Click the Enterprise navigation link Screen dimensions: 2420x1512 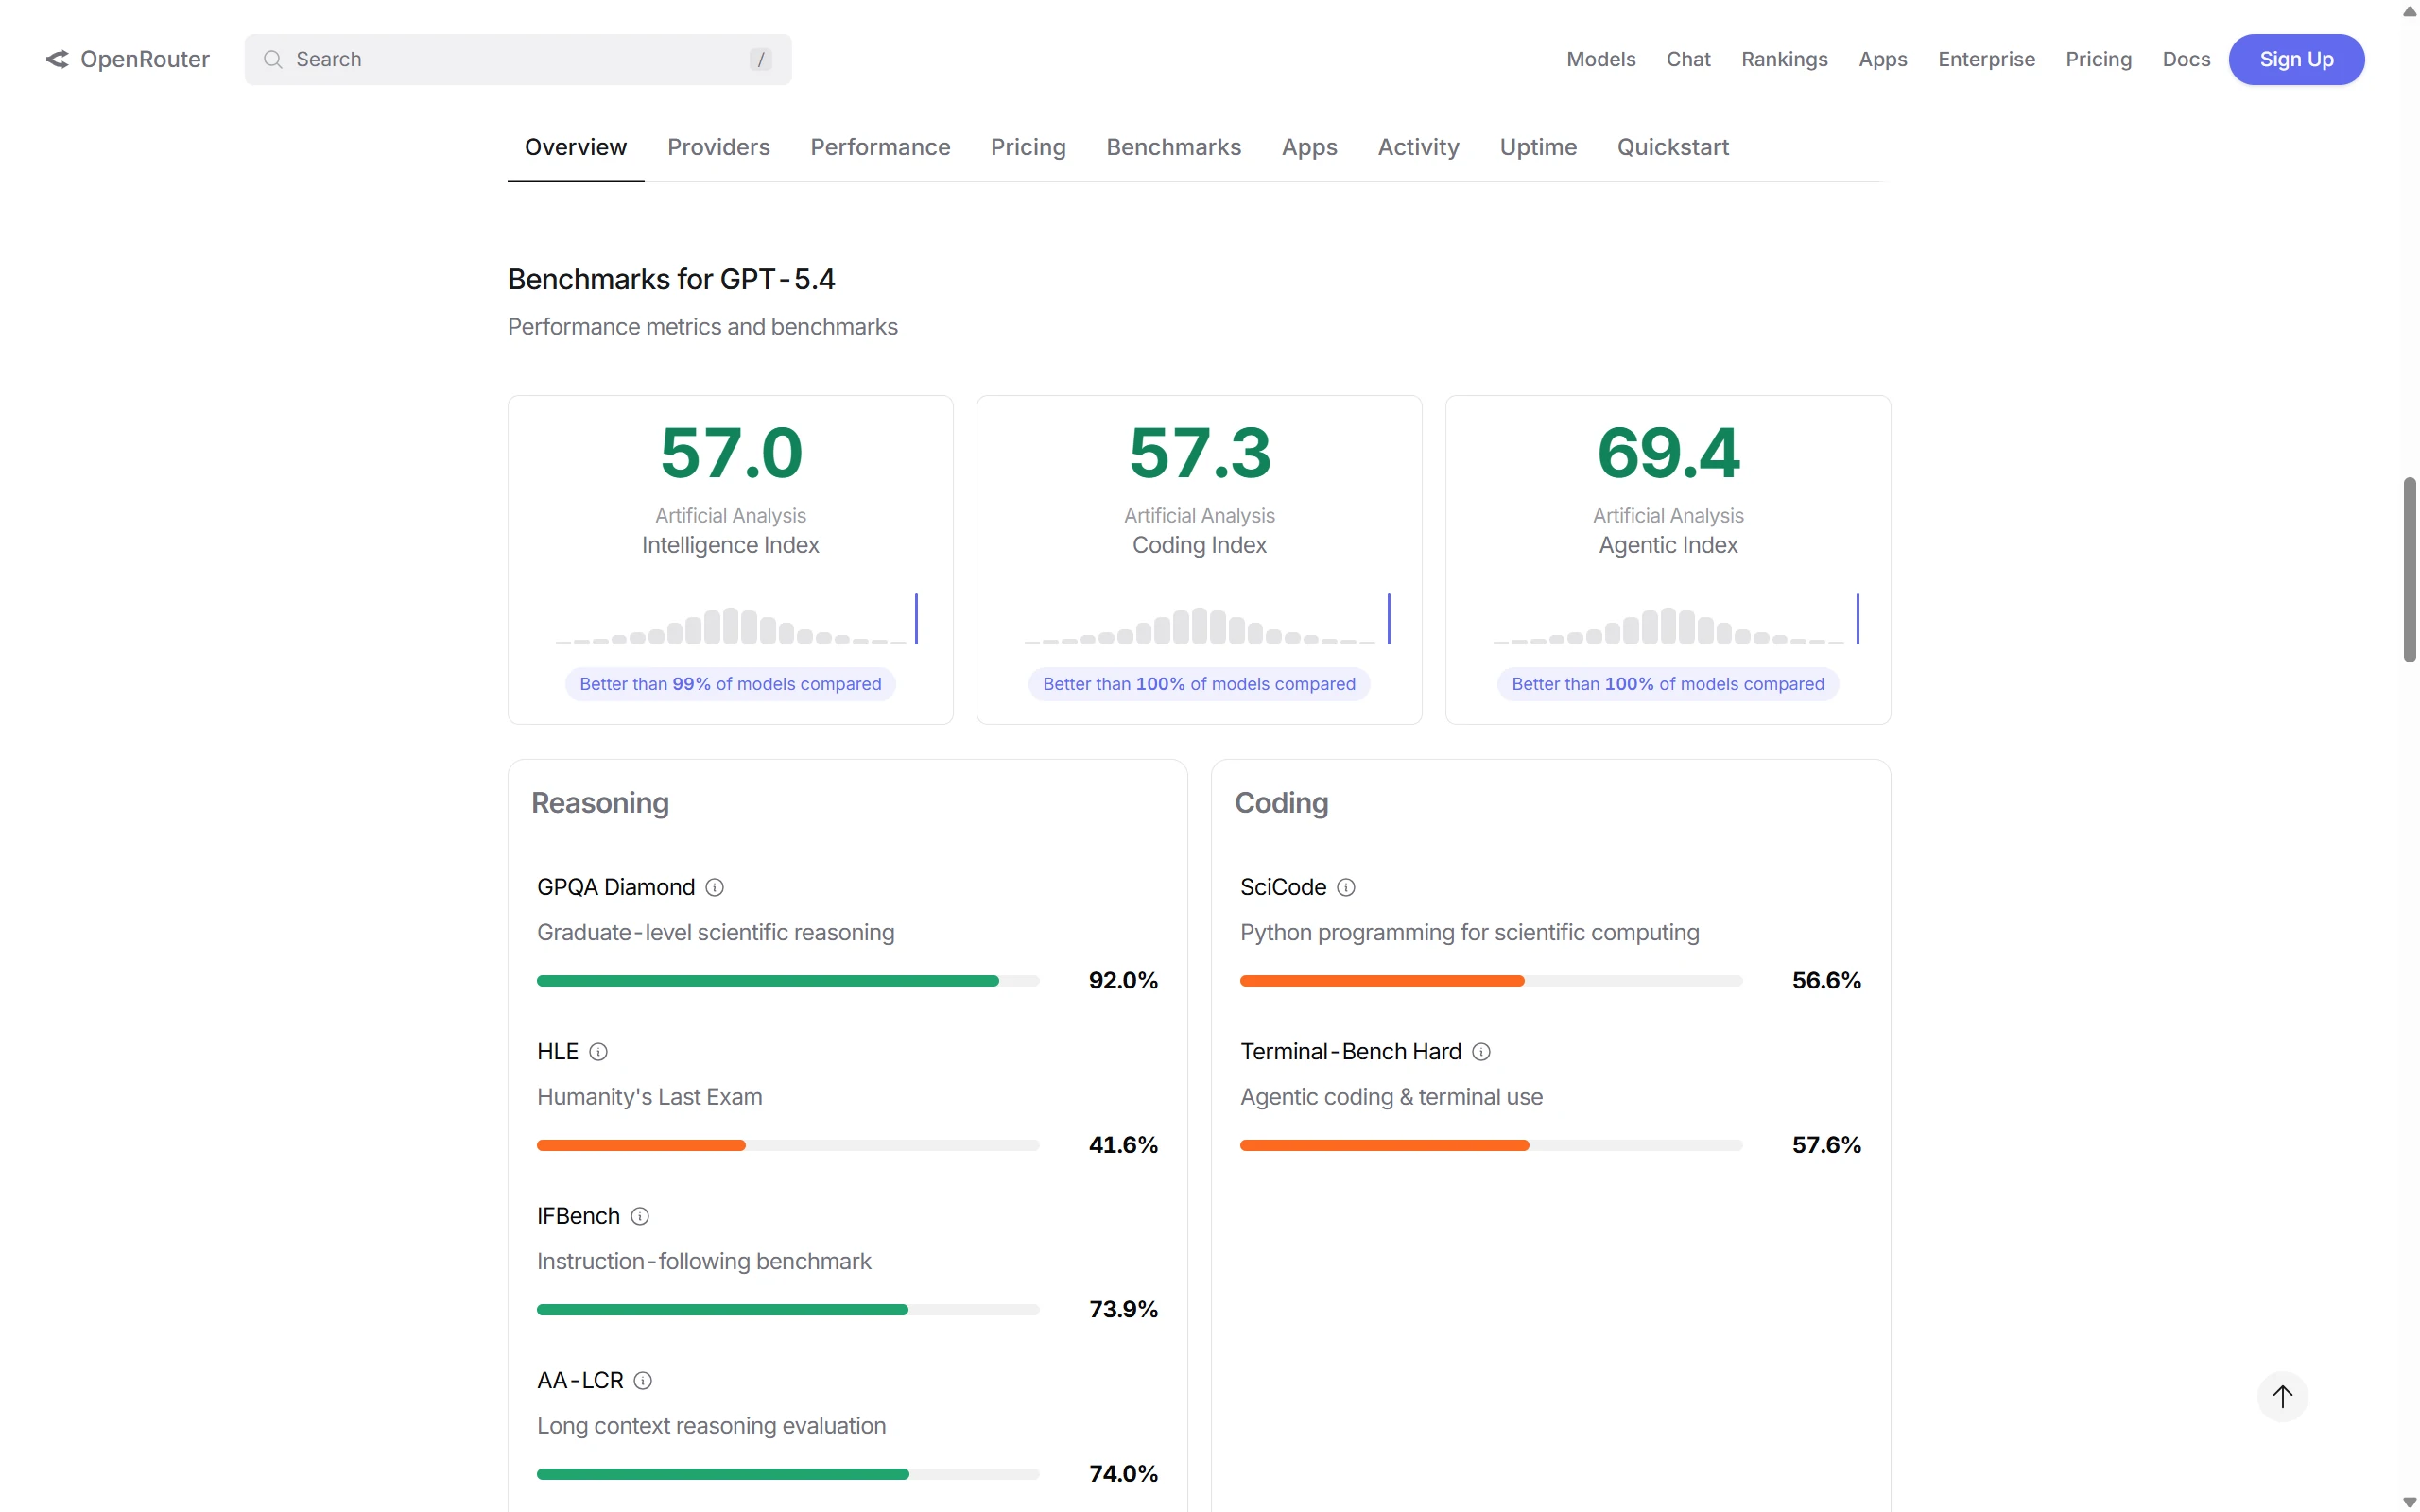point(1985,59)
